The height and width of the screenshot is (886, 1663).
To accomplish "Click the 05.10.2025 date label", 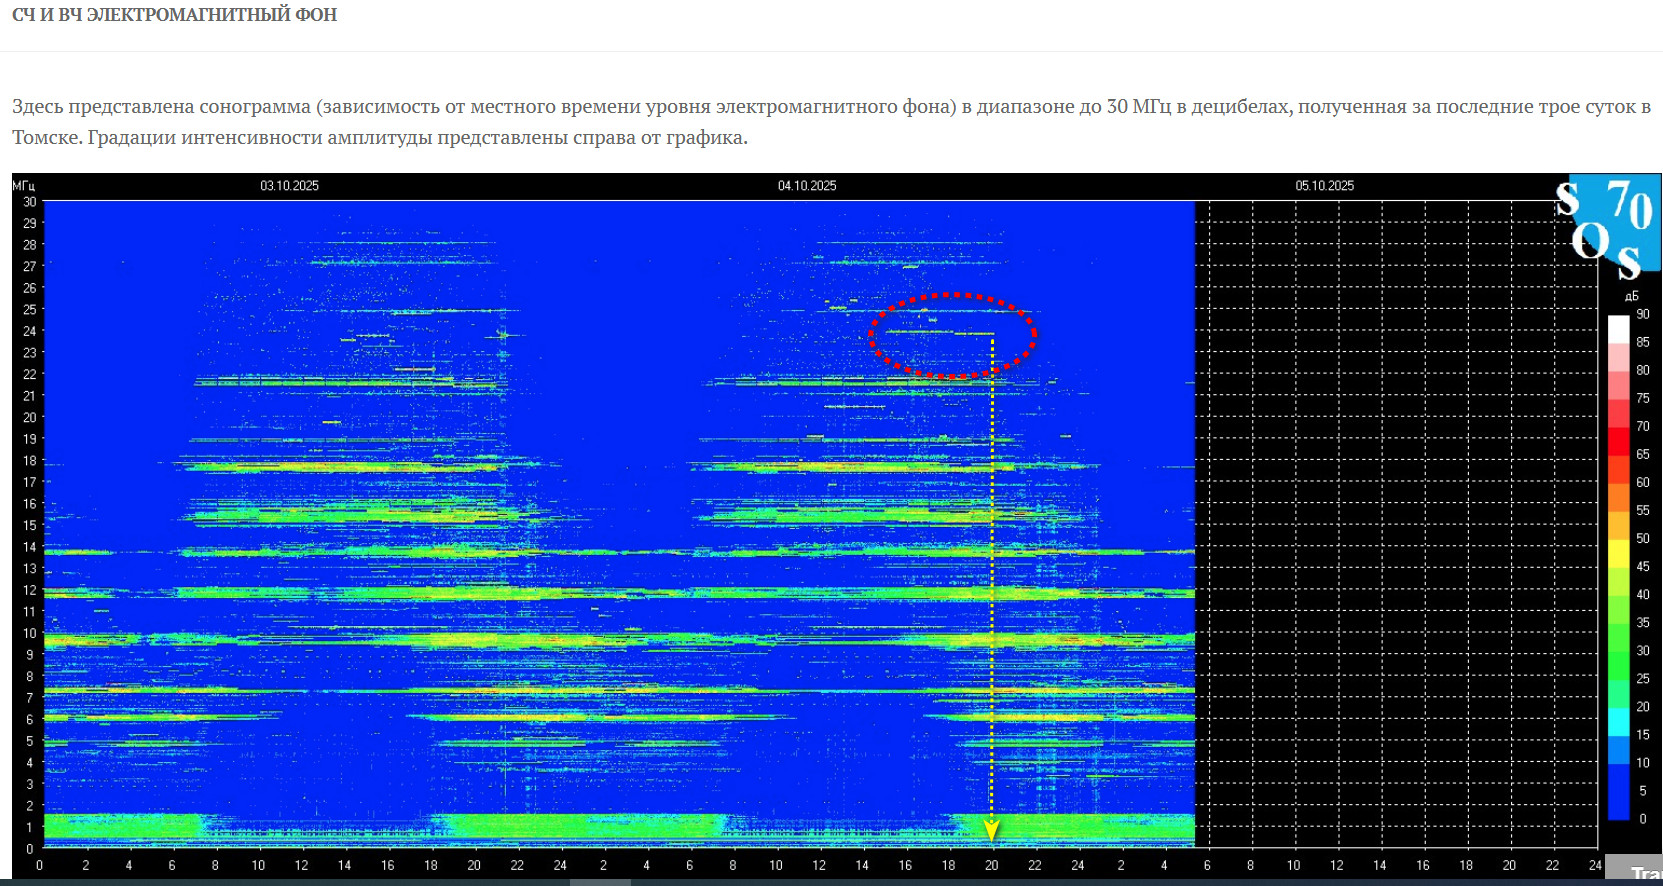I will [x=1324, y=186].
